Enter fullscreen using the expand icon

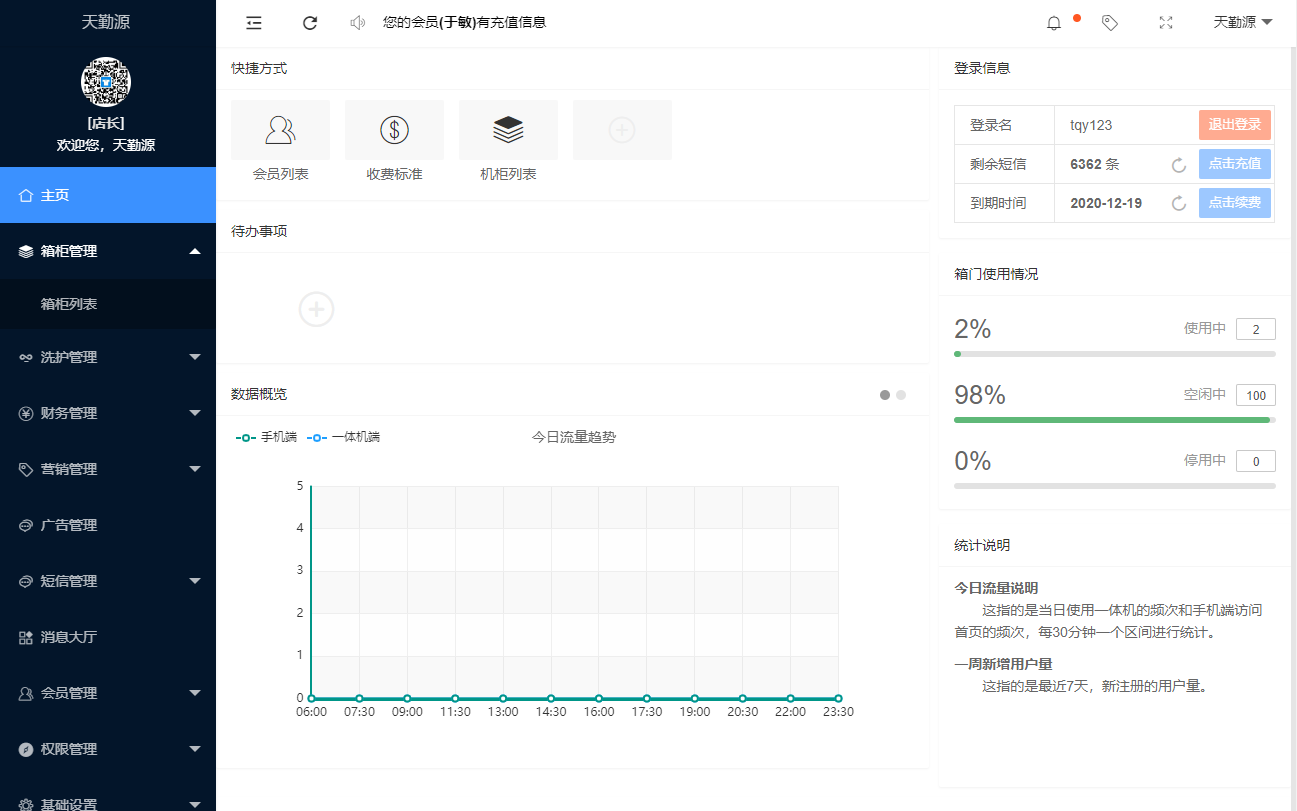[x=1165, y=22]
